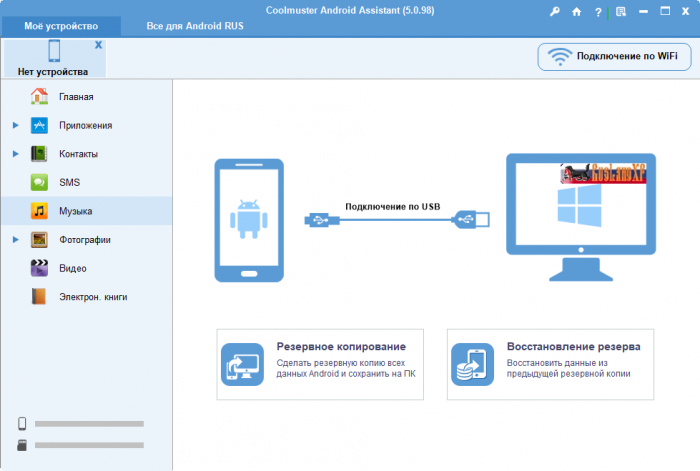Click the Электрон. книги book icon

click(x=39, y=297)
